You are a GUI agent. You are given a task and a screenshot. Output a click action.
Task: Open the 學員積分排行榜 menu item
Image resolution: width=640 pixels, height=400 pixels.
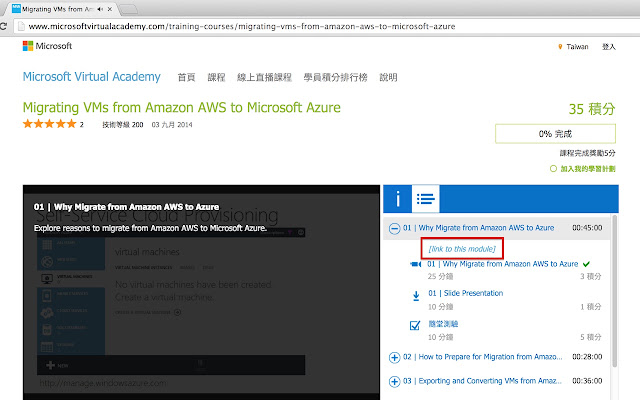(x=335, y=78)
